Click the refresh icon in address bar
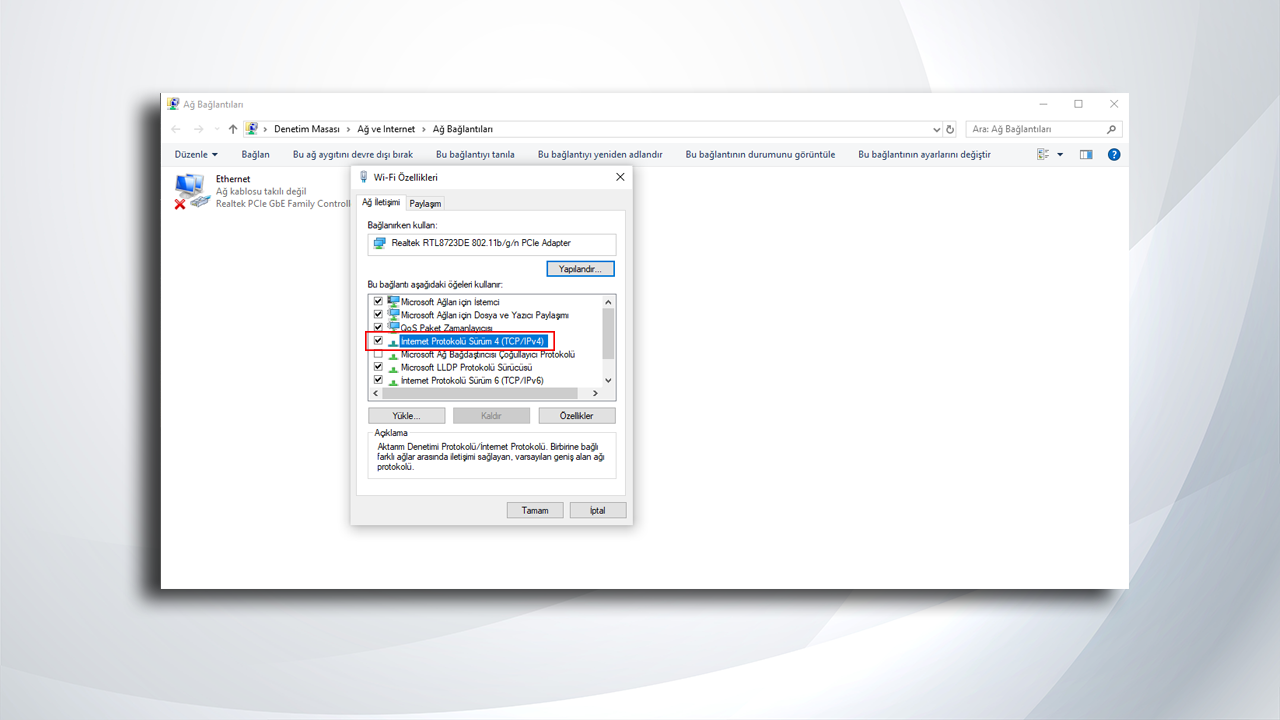The height and width of the screenshot is (720, 1280). point(950,129)
